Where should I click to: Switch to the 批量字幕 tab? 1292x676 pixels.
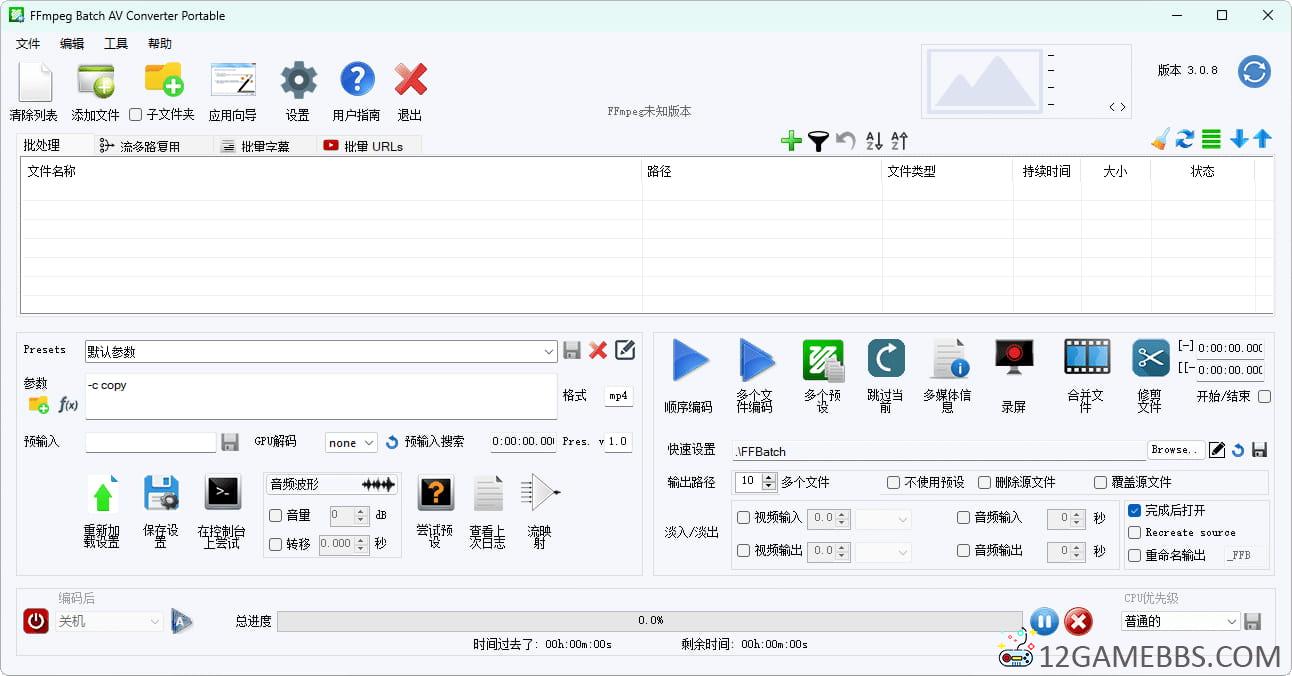[x=264, y=146]
